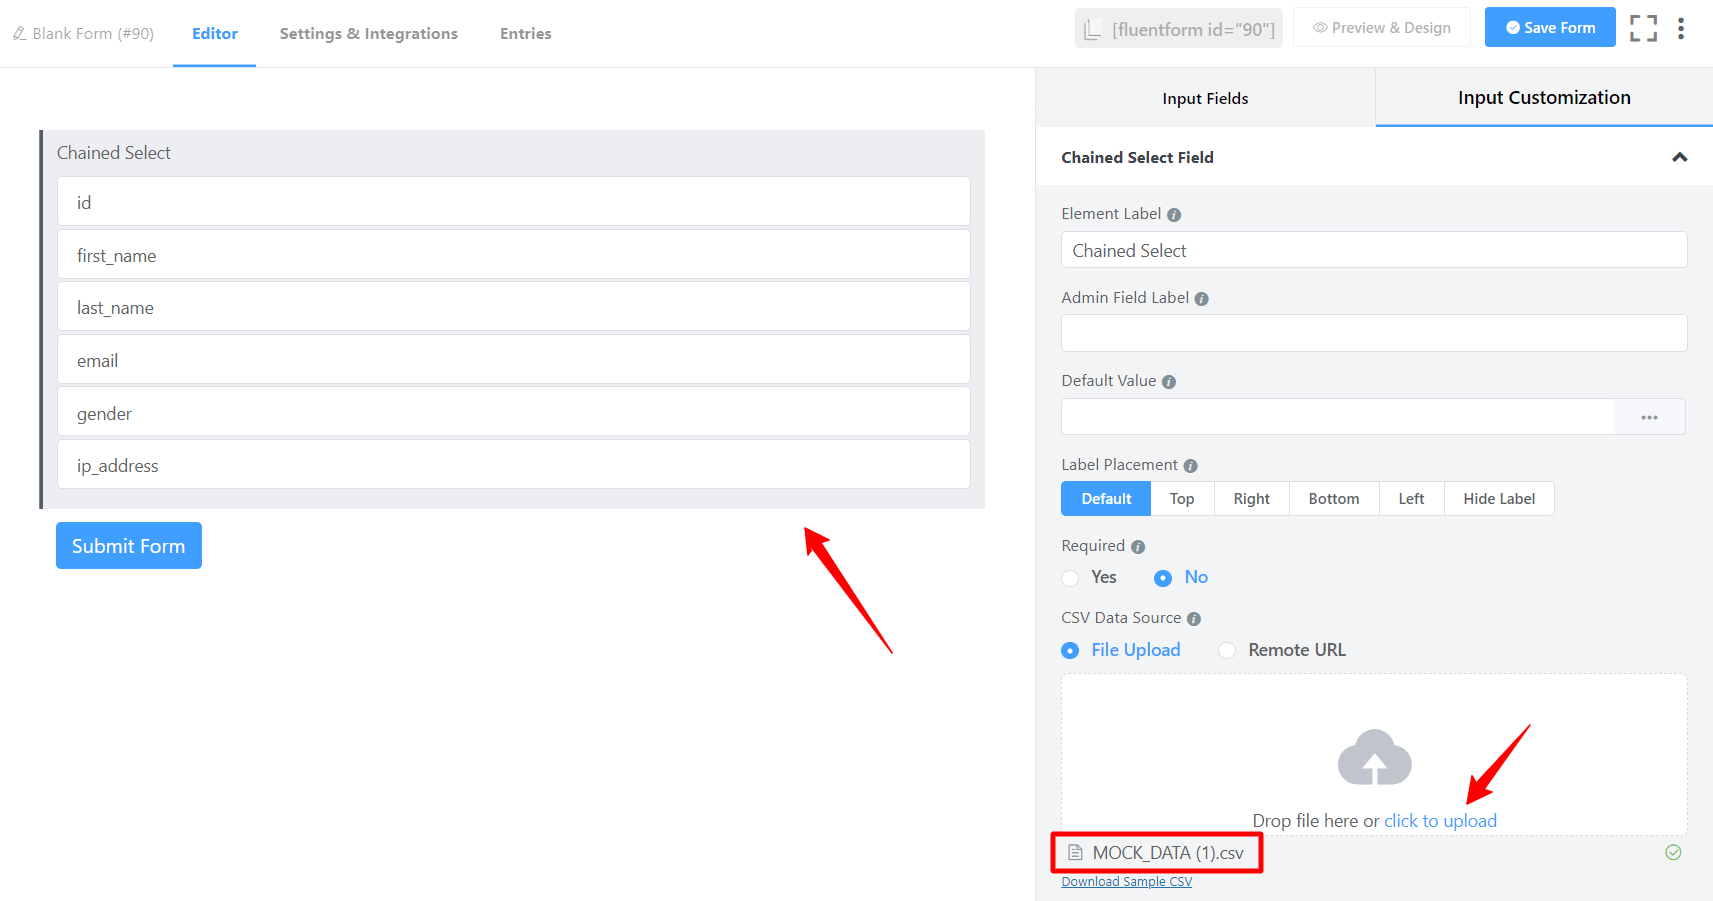
Task: Select Hide Label placement option
Action: pyautogui.click(x=1498, y=499)
